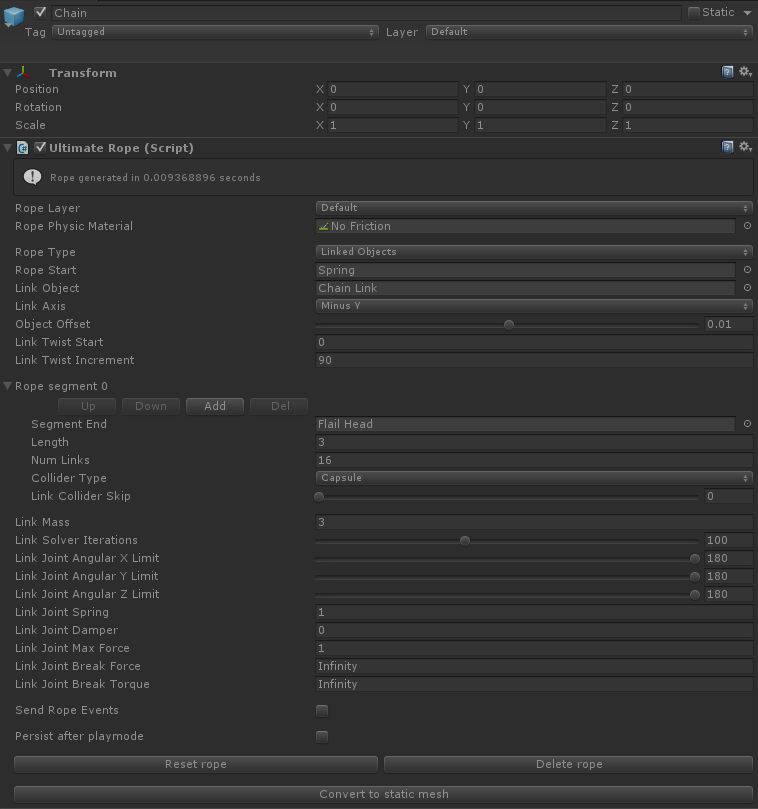The width and height of the screenshot is (758, 809).
Task: Click the Object Offset value field
Action: pyautogui.click(x=729, y=324)
